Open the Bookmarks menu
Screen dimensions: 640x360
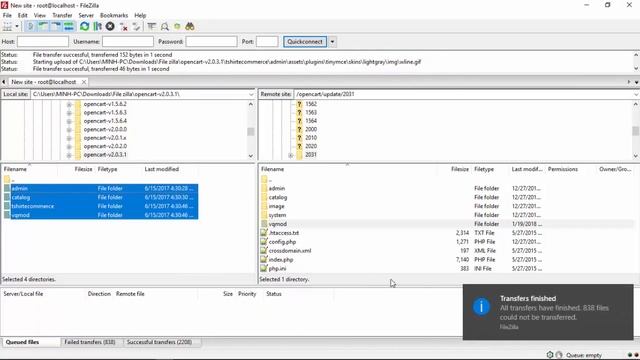tap(114, 15)
